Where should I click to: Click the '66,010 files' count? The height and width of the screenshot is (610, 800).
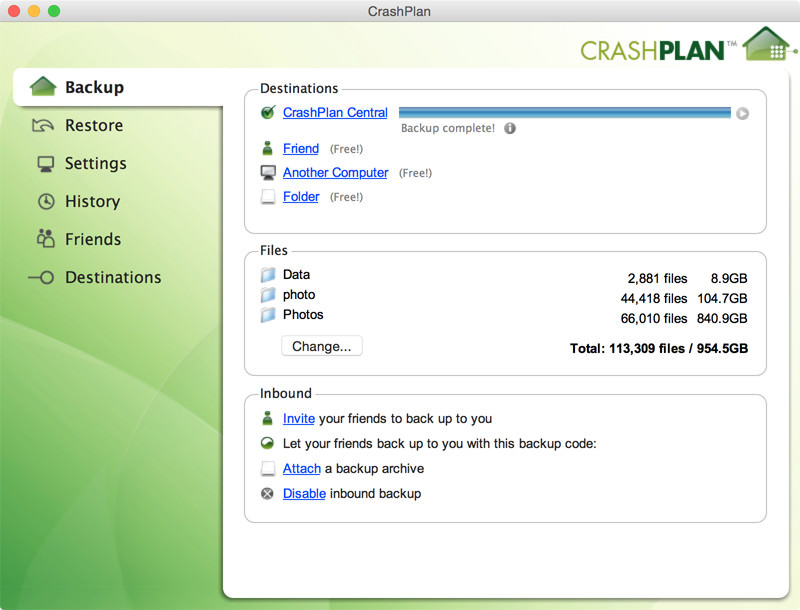pos(654,318)
